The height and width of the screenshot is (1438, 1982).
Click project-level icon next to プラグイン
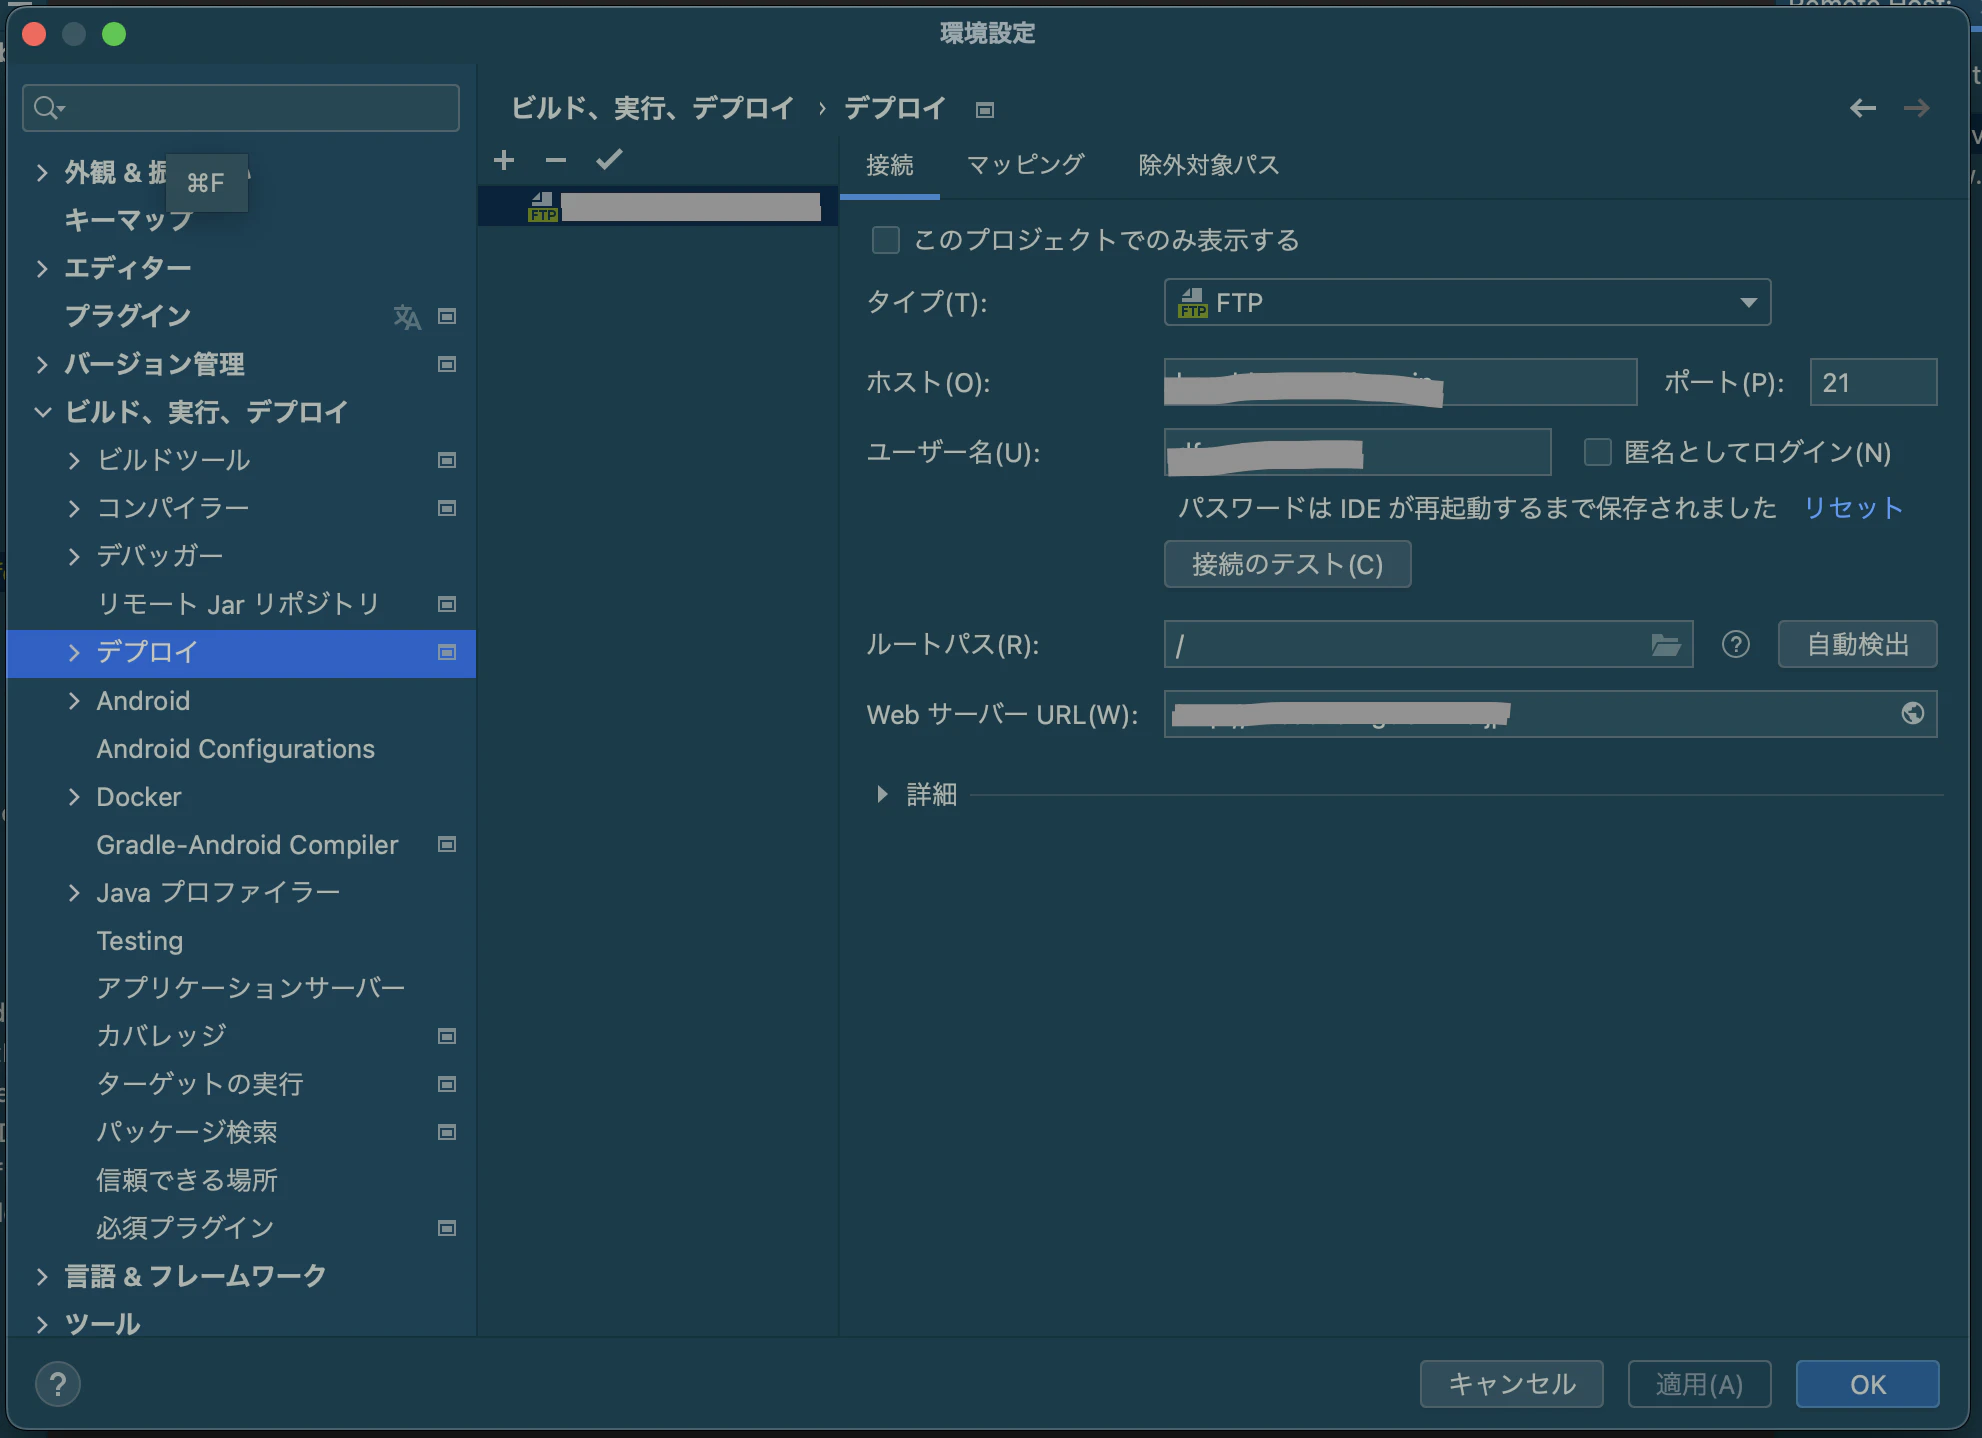[447, 317]
